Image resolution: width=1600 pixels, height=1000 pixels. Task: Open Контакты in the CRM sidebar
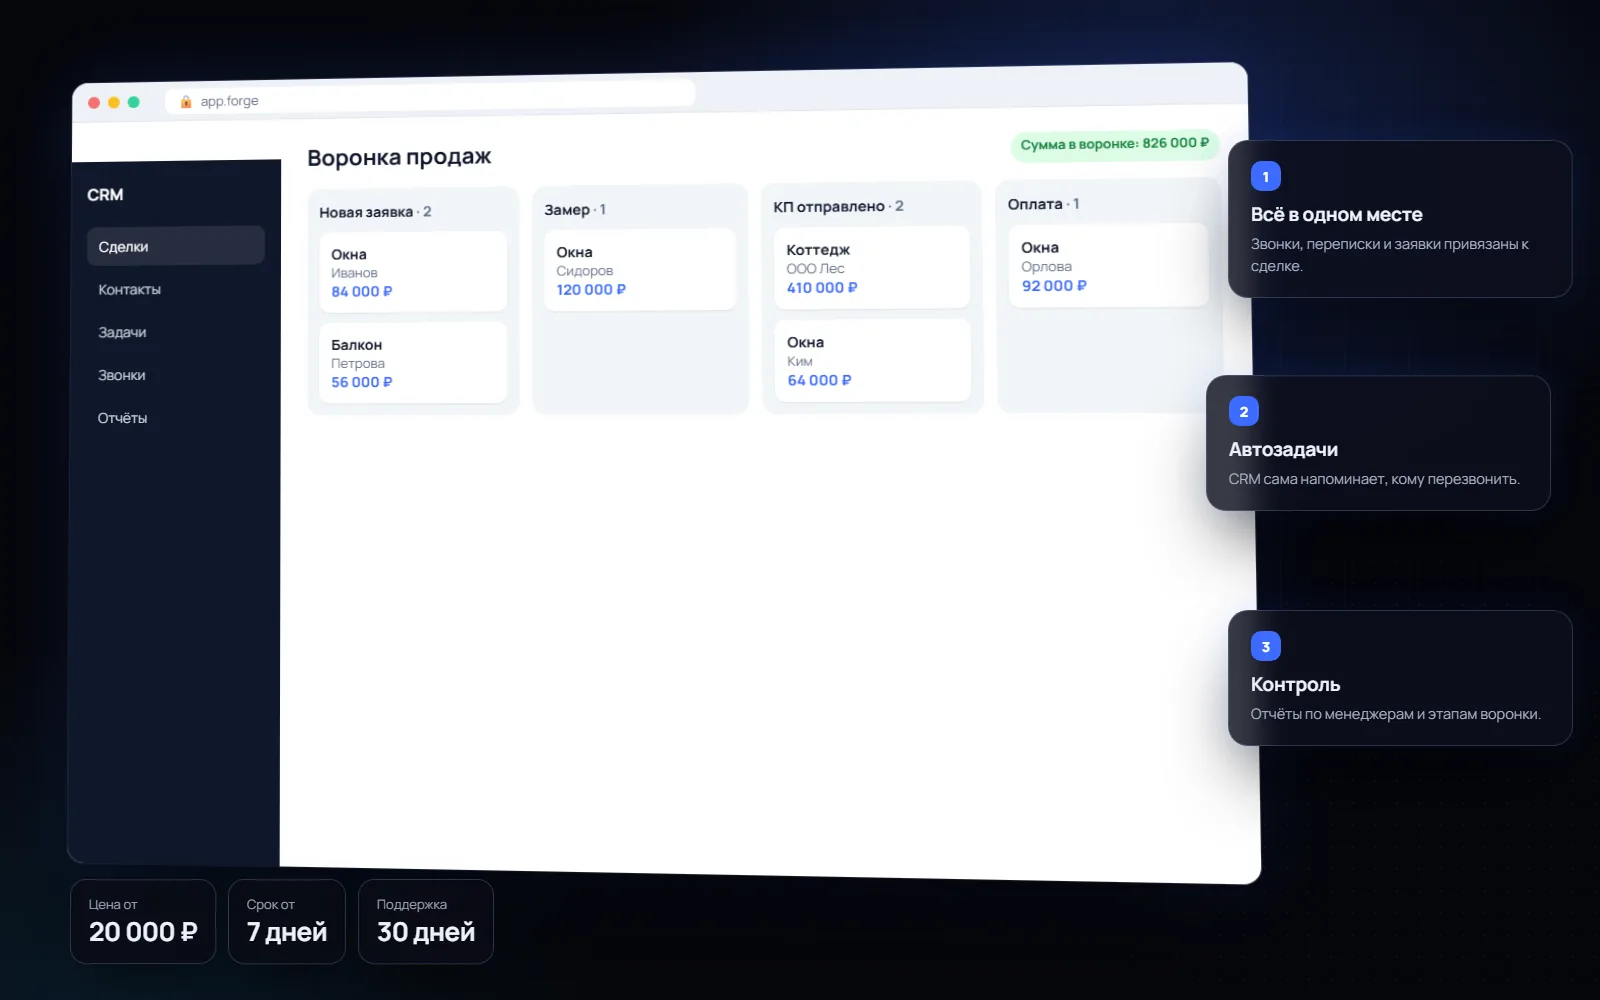pos(129,289)
